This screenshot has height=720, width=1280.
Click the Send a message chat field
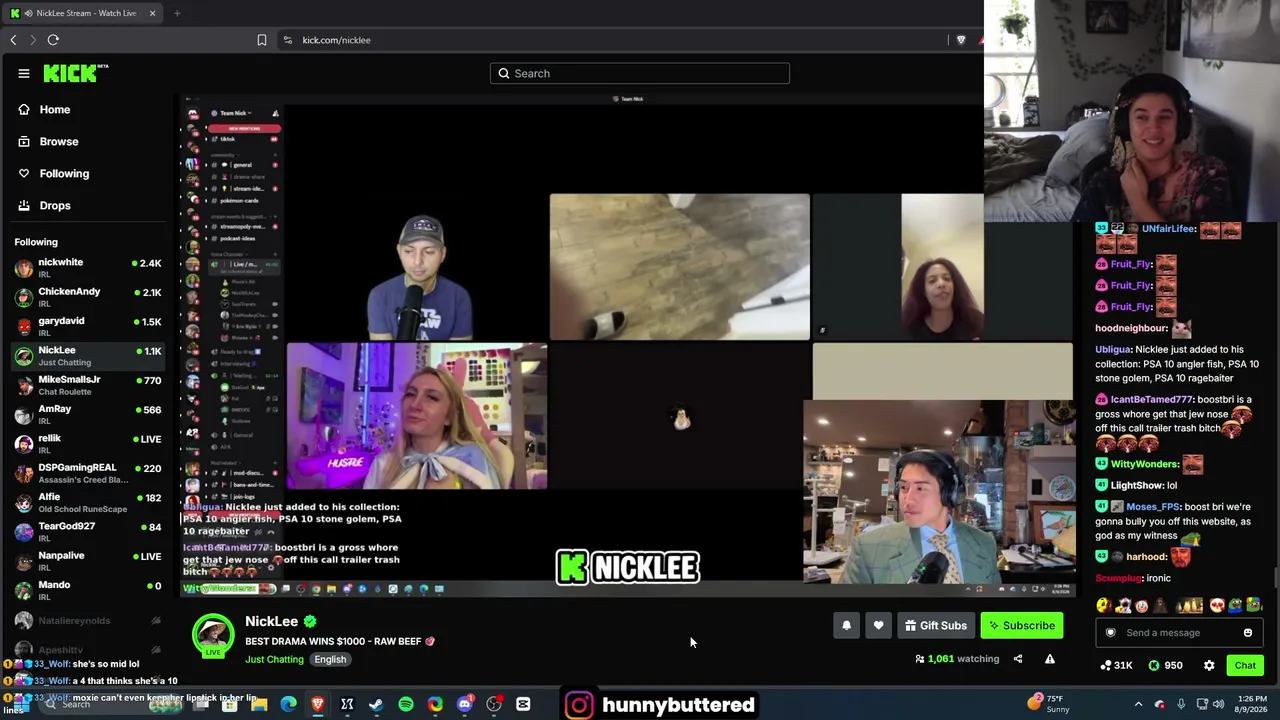point(1178,633)
